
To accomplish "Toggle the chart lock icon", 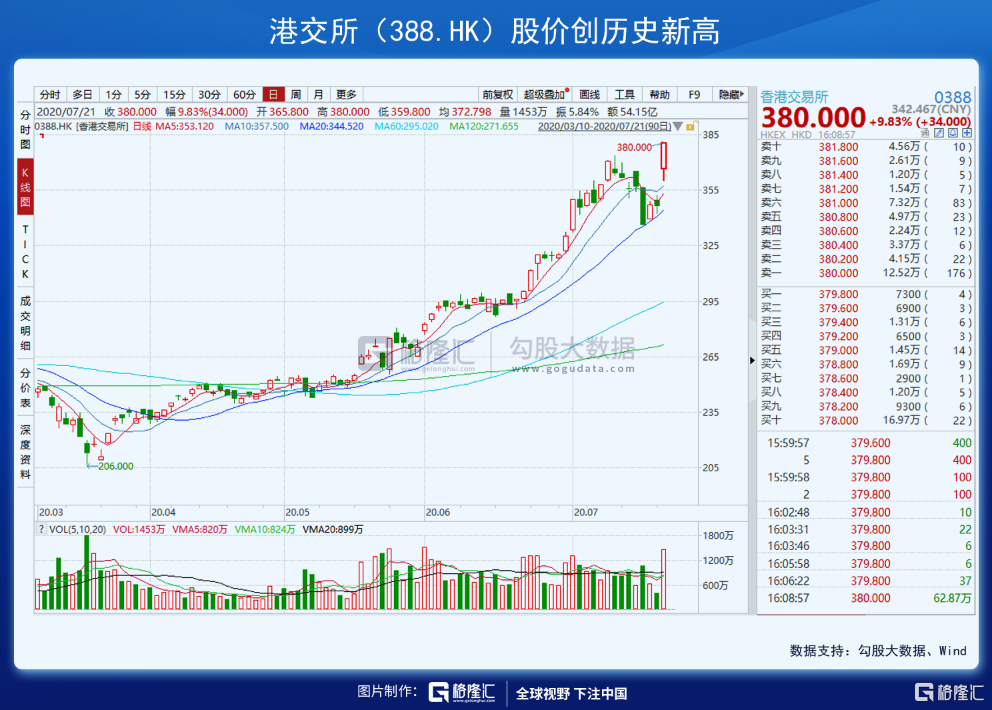I will pyautogui.click(x=691, y=126).
